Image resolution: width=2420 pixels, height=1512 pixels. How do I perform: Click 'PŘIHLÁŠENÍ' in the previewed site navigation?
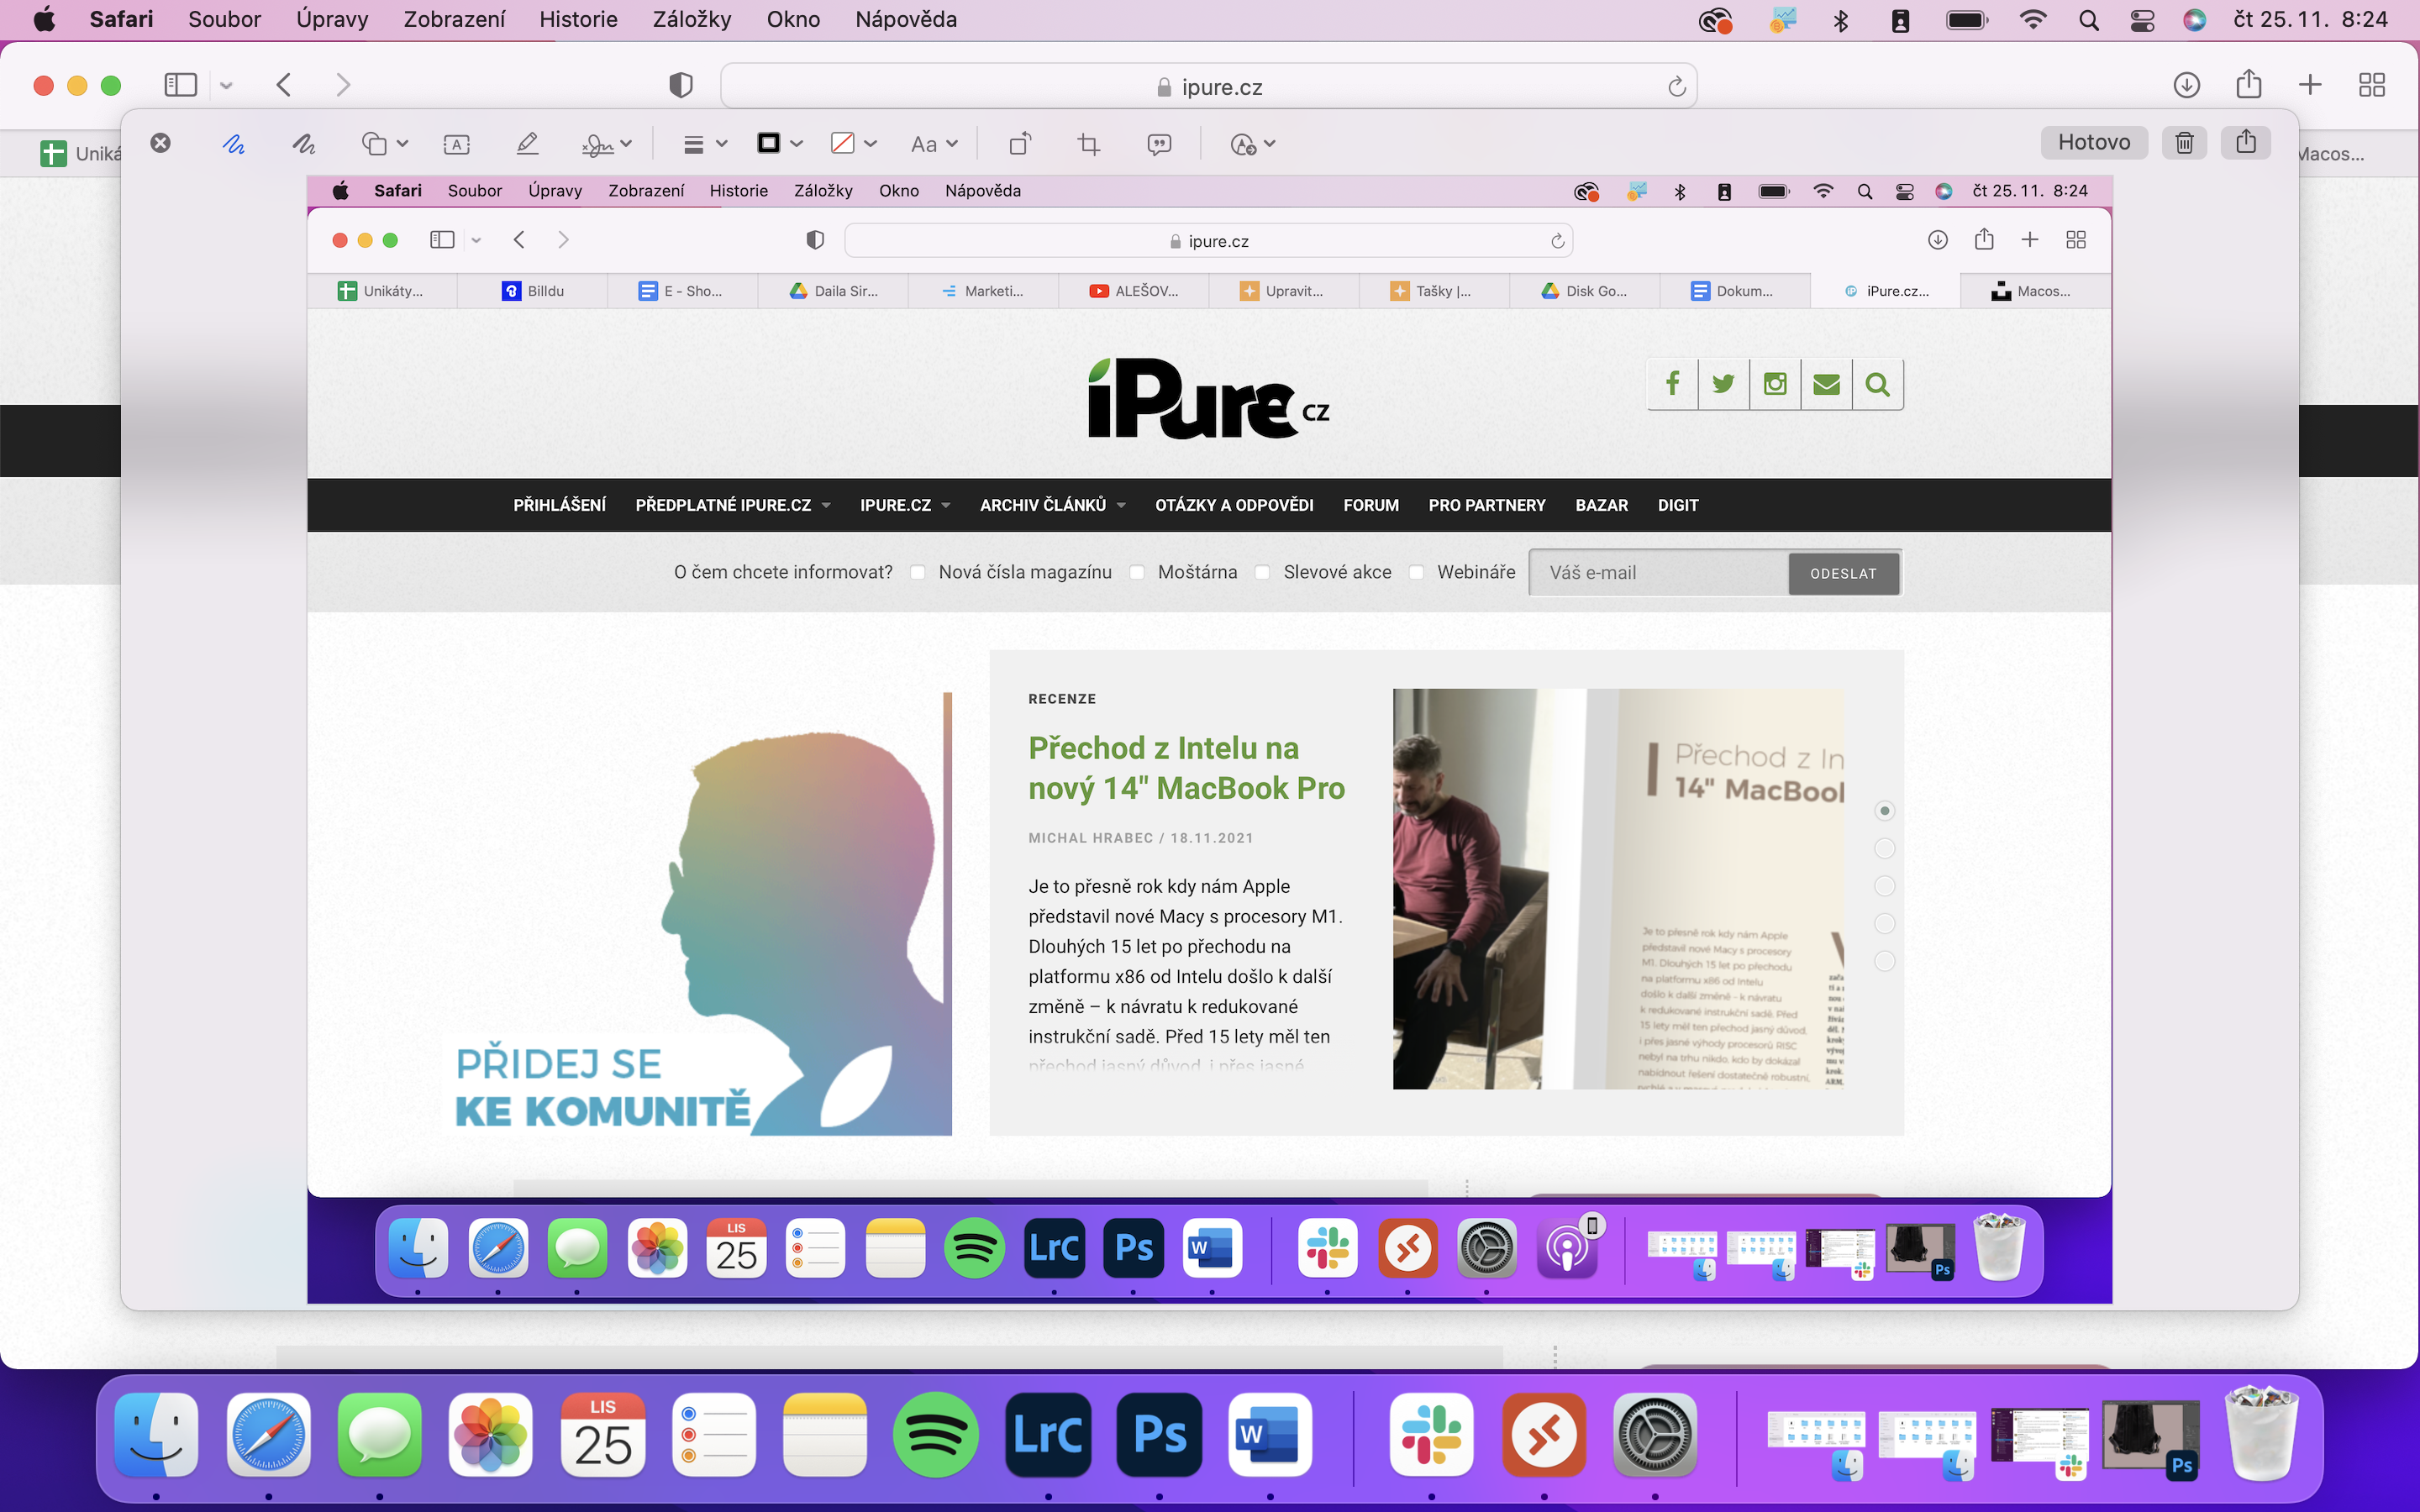(559, 506)
